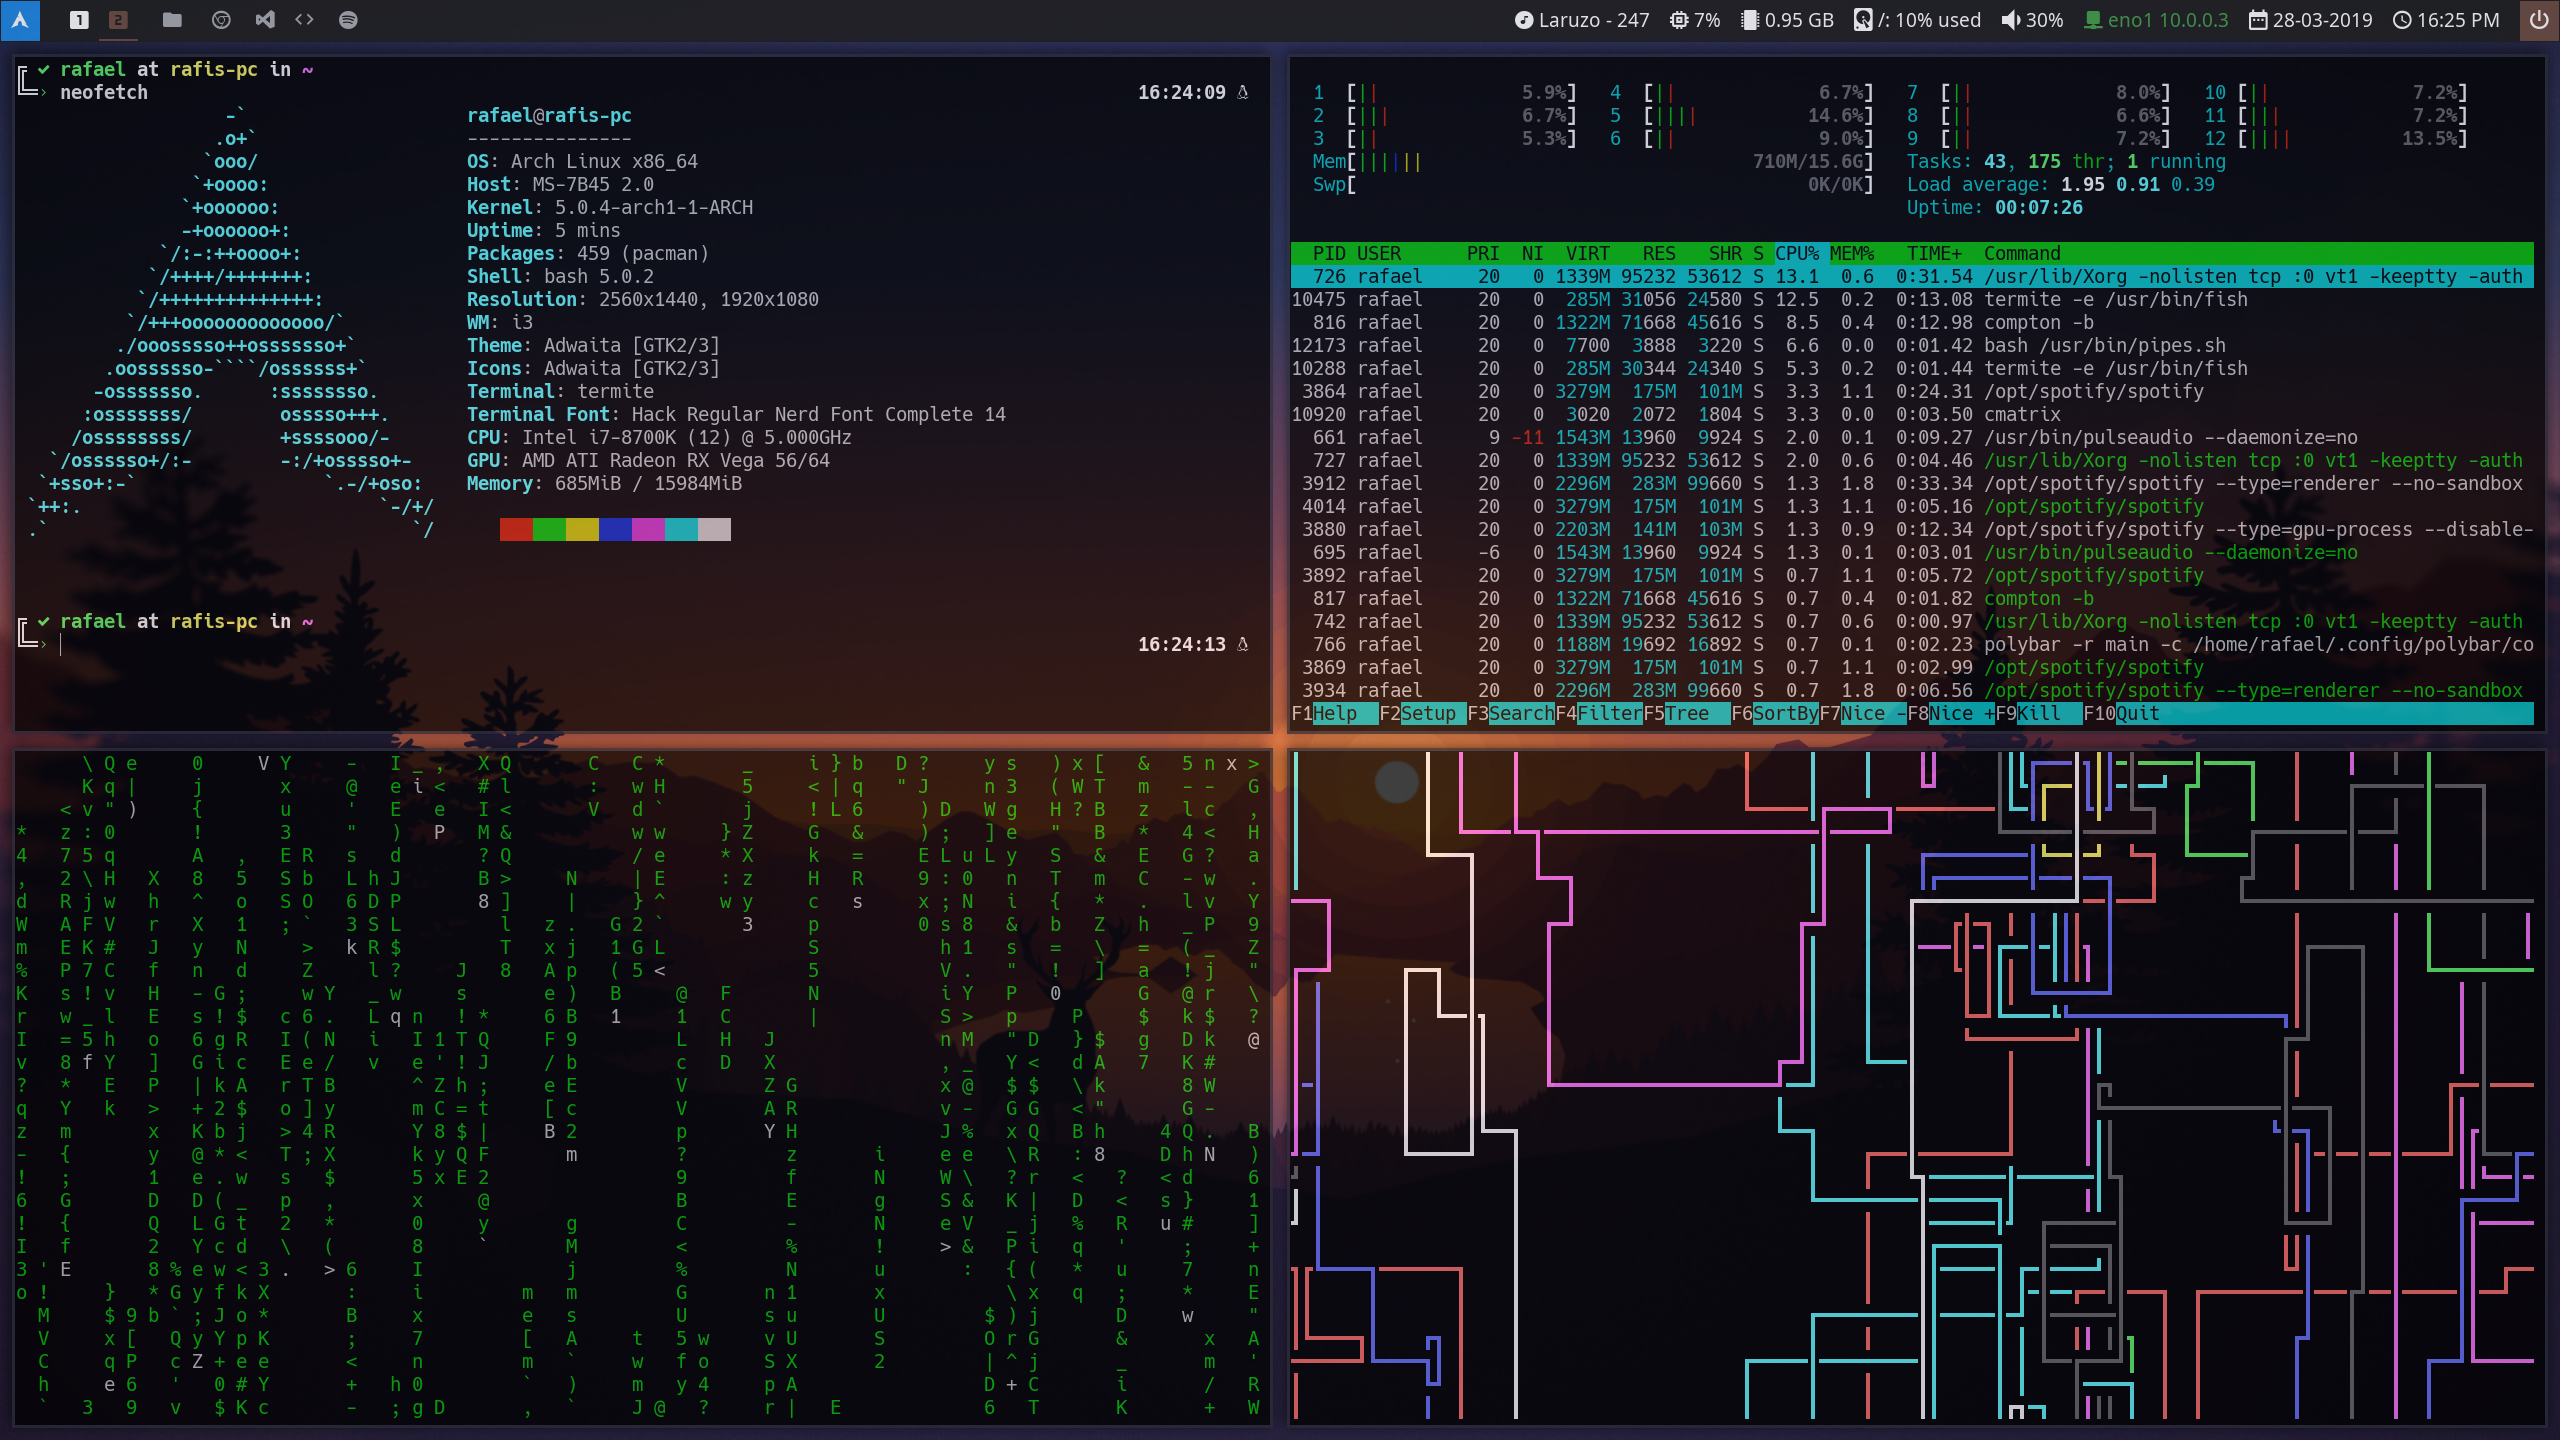Click the volume 30% speaker icon
This screenshot has height=1440, width=2560.
tap(2010, 20)
